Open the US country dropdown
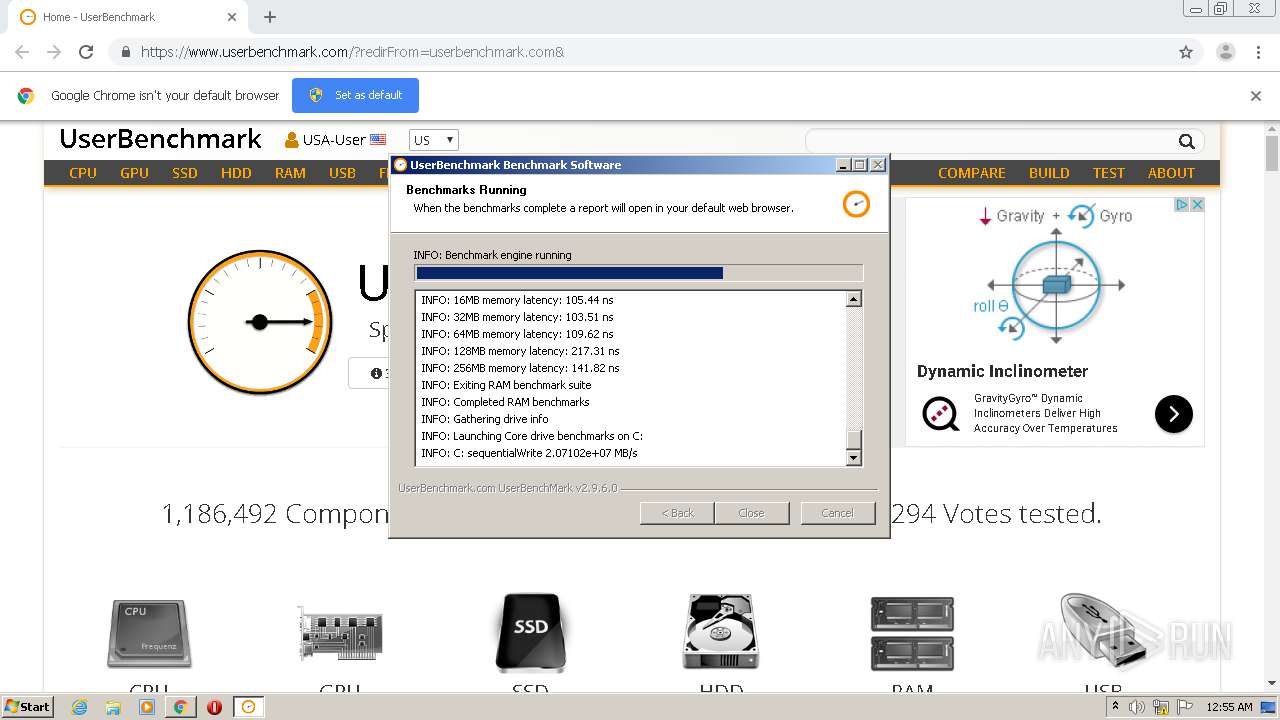The width and height of the screenshot is (1280, 720). (x=434, y=140)
